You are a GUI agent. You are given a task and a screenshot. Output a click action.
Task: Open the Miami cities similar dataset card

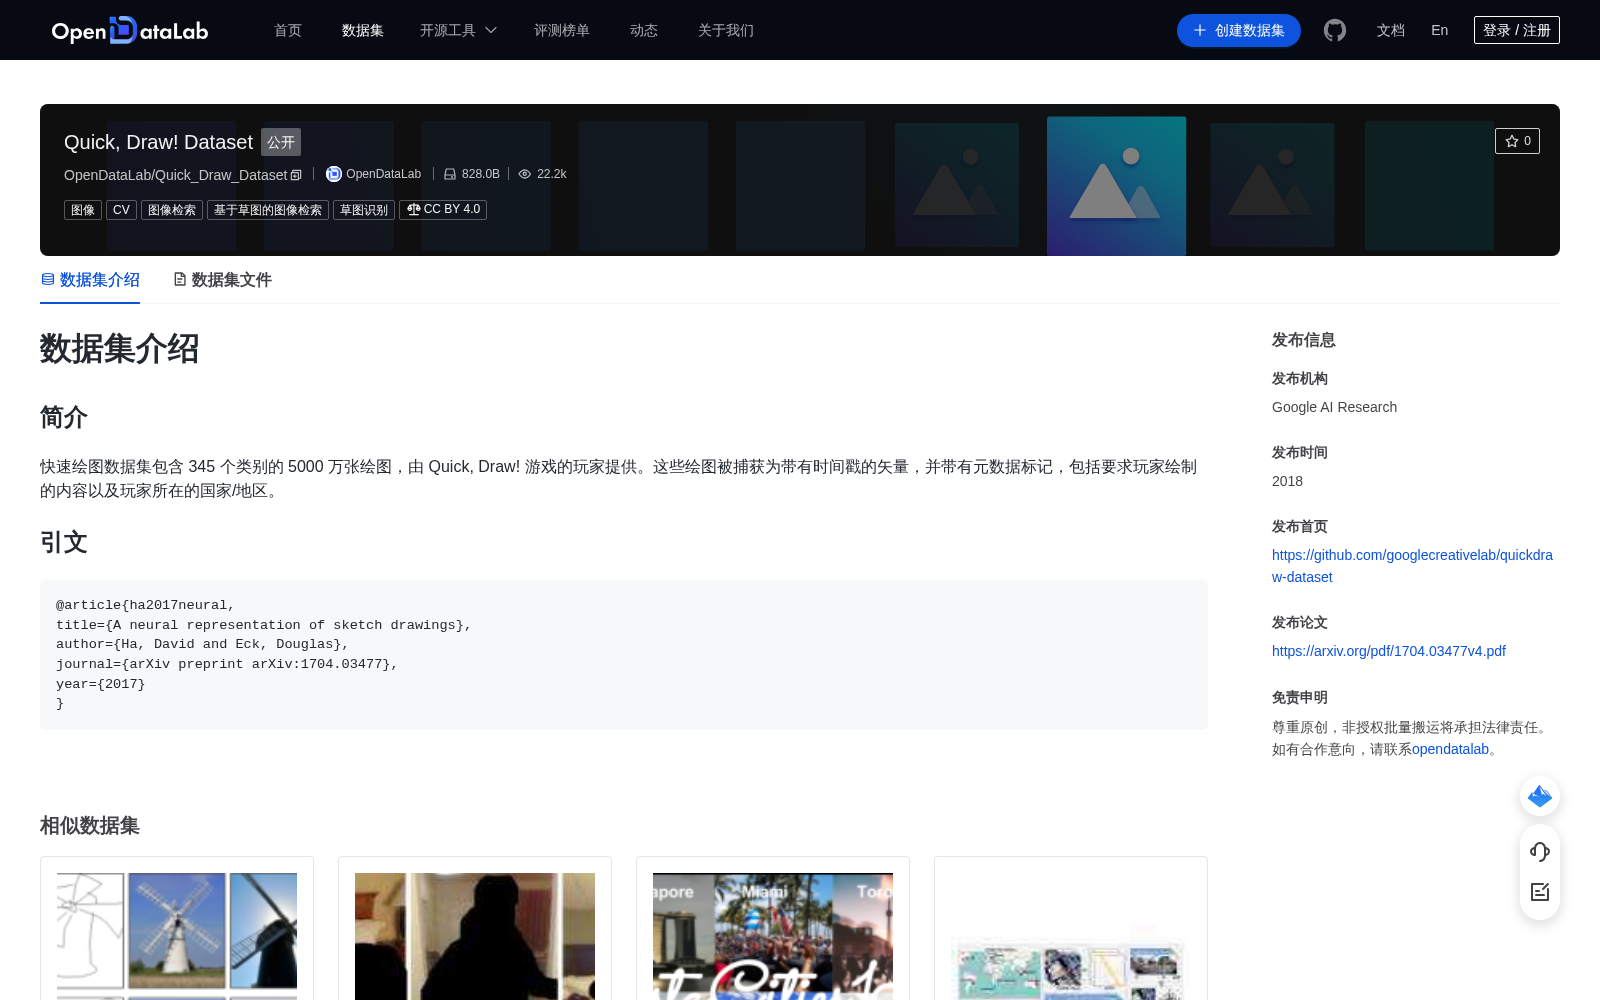point(773,928)
